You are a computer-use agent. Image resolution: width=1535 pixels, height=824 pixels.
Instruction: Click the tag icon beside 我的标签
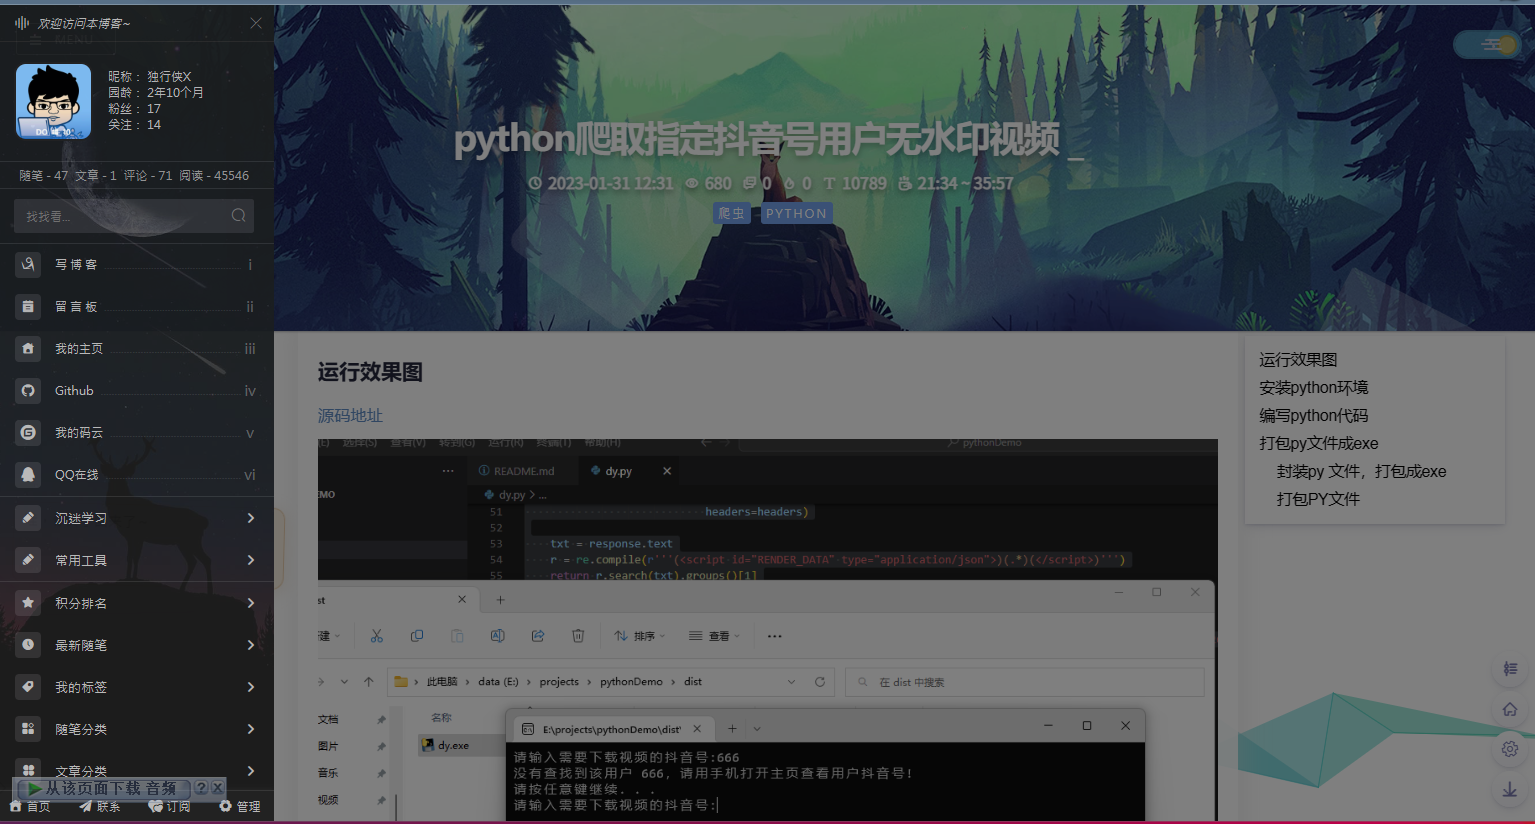click(x=28, y=687)
